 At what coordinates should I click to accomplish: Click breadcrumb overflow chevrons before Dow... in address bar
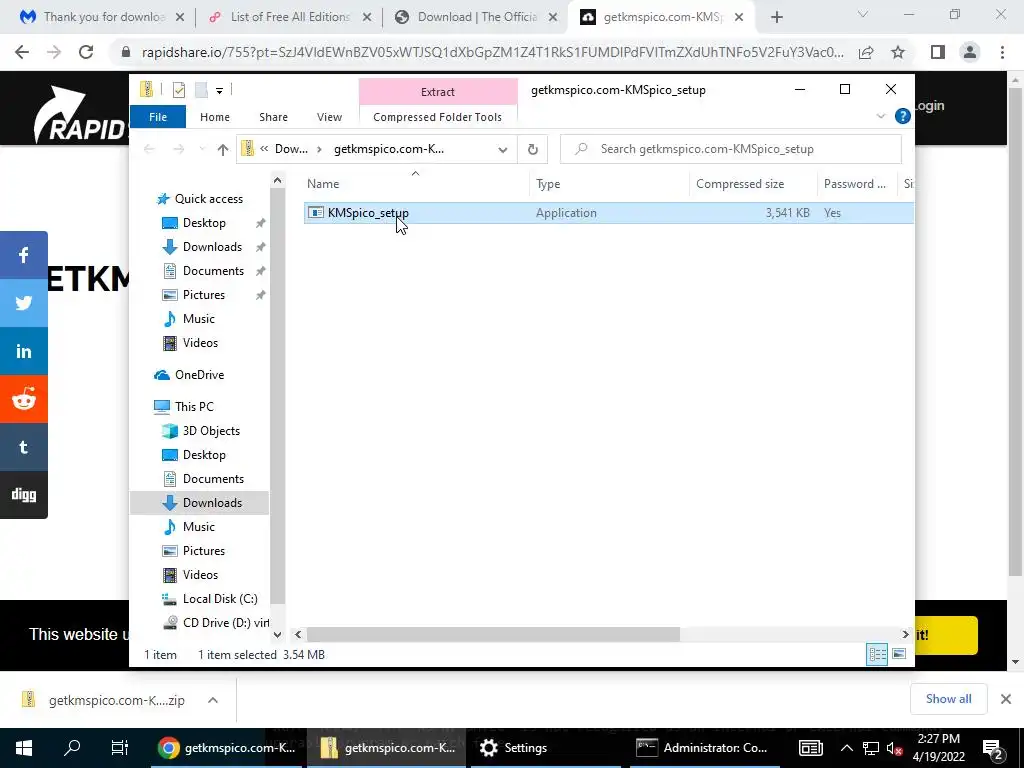264,150
